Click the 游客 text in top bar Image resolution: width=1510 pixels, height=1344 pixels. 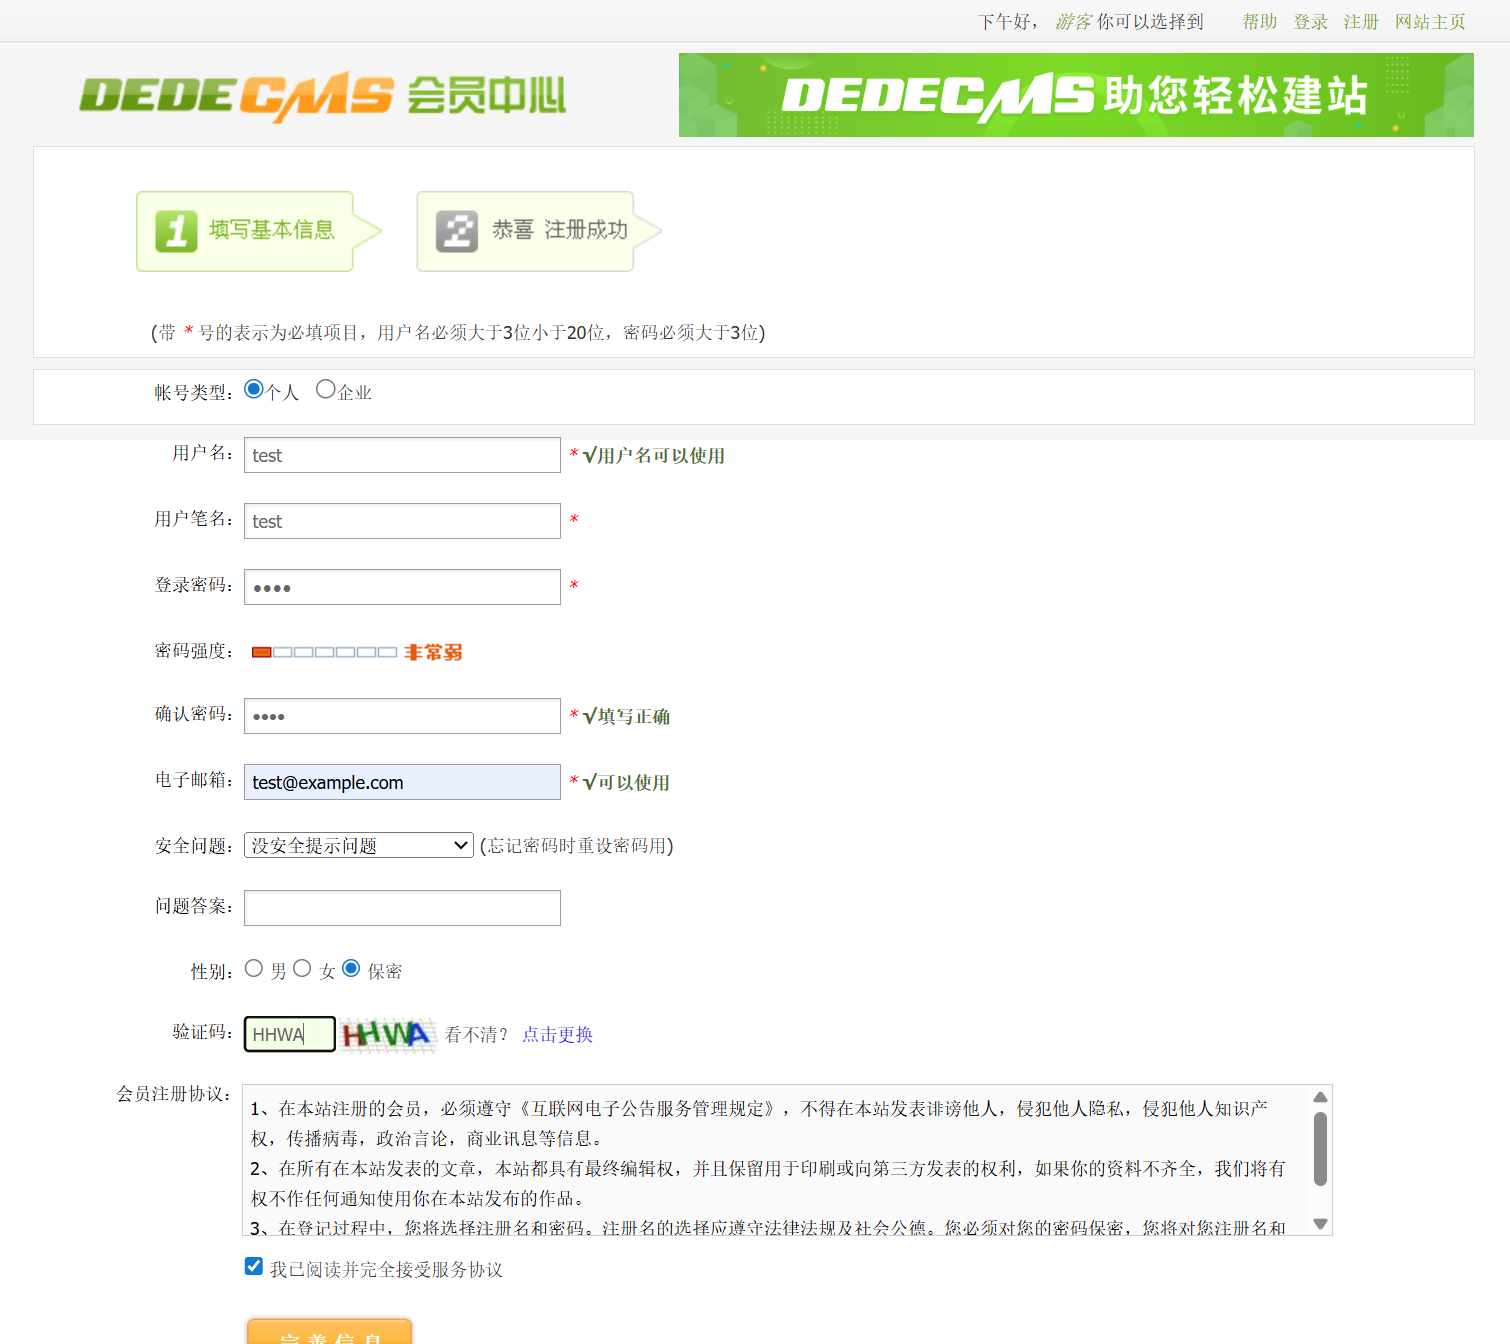[1074, 21]
